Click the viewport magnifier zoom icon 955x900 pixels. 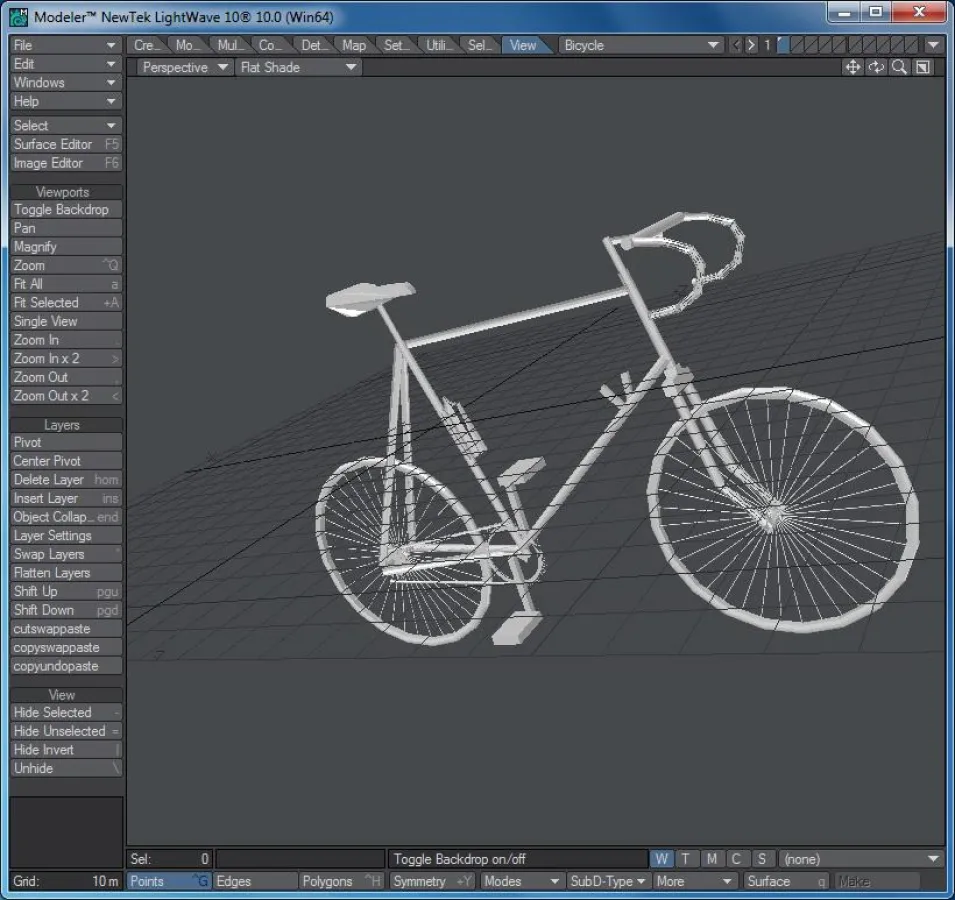[x=899, y=67]
